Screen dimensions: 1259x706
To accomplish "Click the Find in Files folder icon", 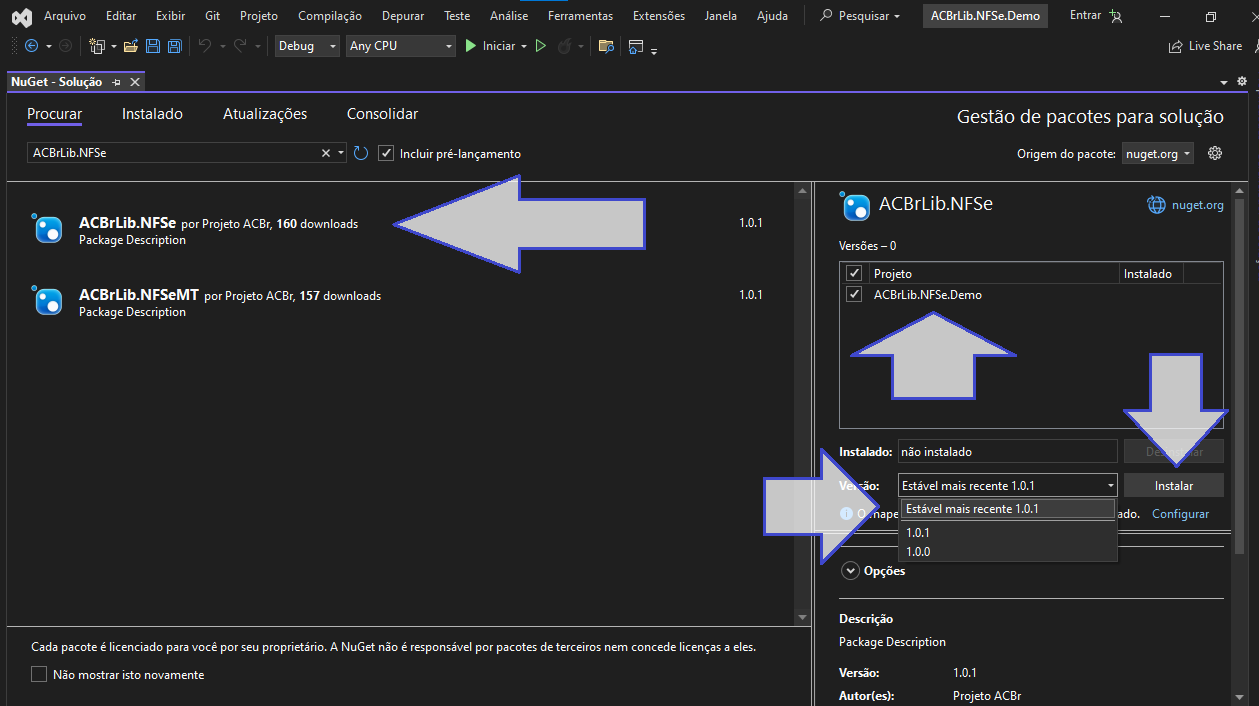I will click(606, 46).
